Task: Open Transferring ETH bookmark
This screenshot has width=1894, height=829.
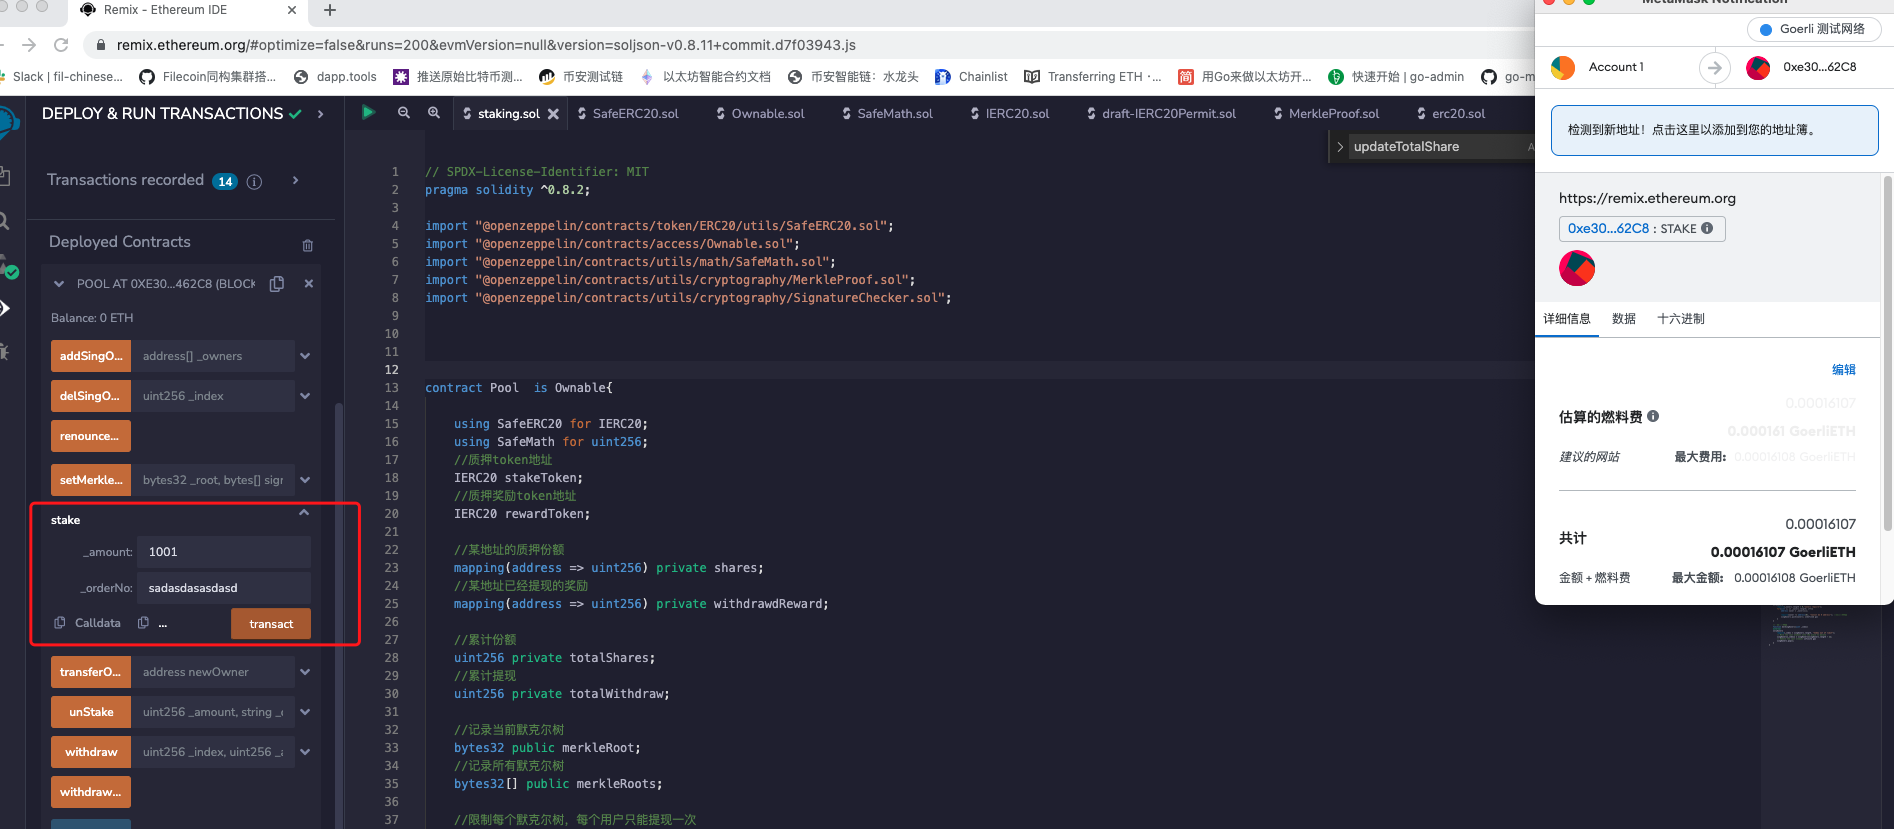Action: (1093, 77)
